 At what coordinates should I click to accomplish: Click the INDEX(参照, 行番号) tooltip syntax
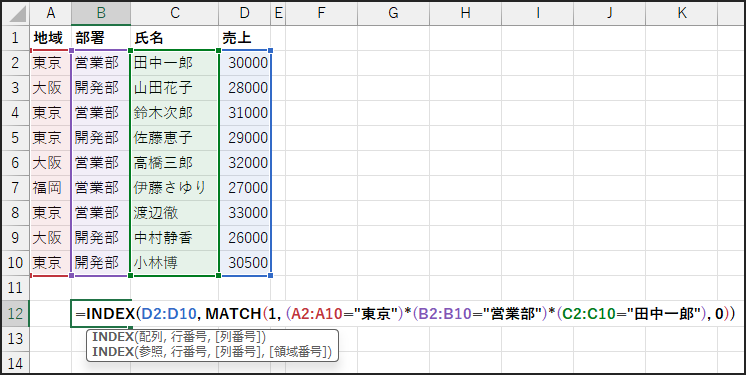212,352
